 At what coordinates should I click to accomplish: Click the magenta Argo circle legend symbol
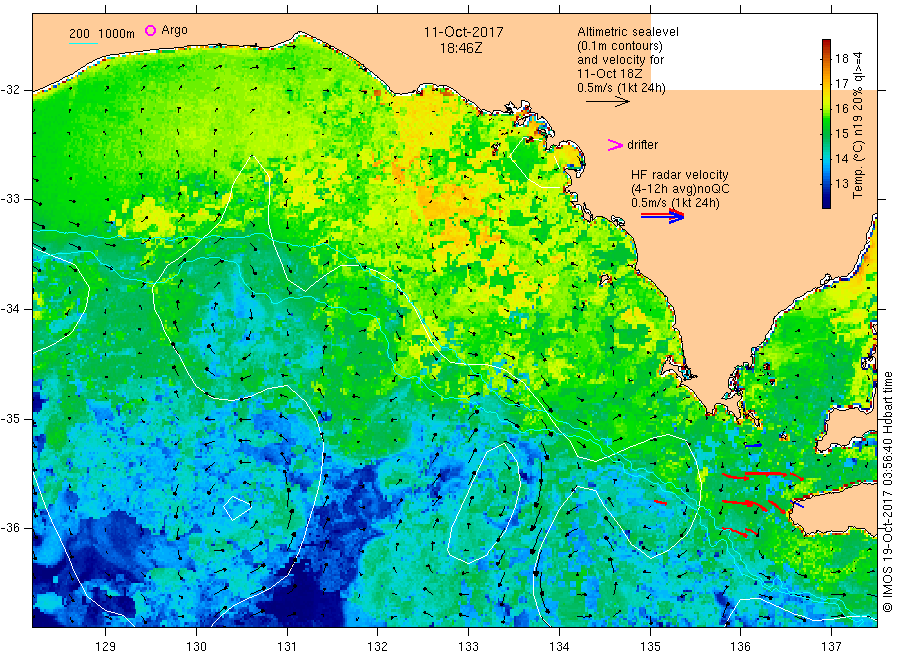tap(150, 30)
